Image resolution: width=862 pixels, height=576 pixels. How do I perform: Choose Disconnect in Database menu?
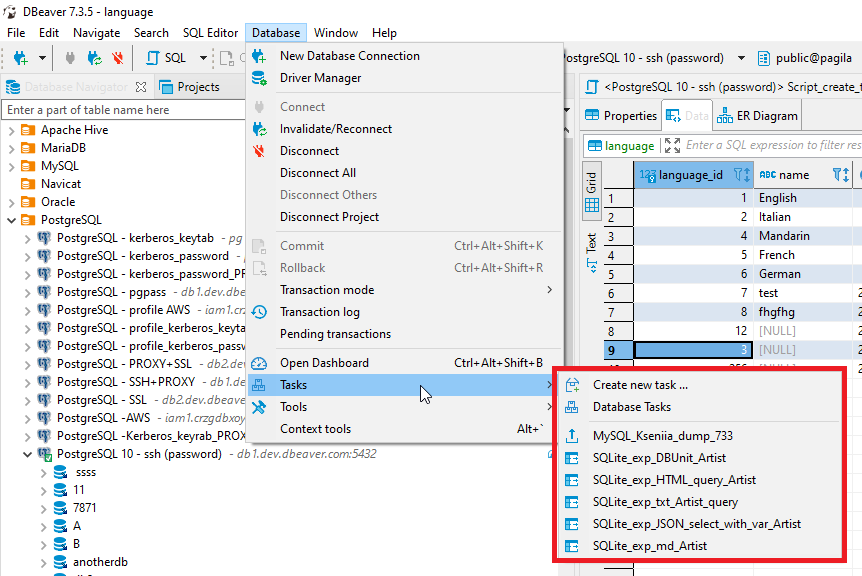405,151
